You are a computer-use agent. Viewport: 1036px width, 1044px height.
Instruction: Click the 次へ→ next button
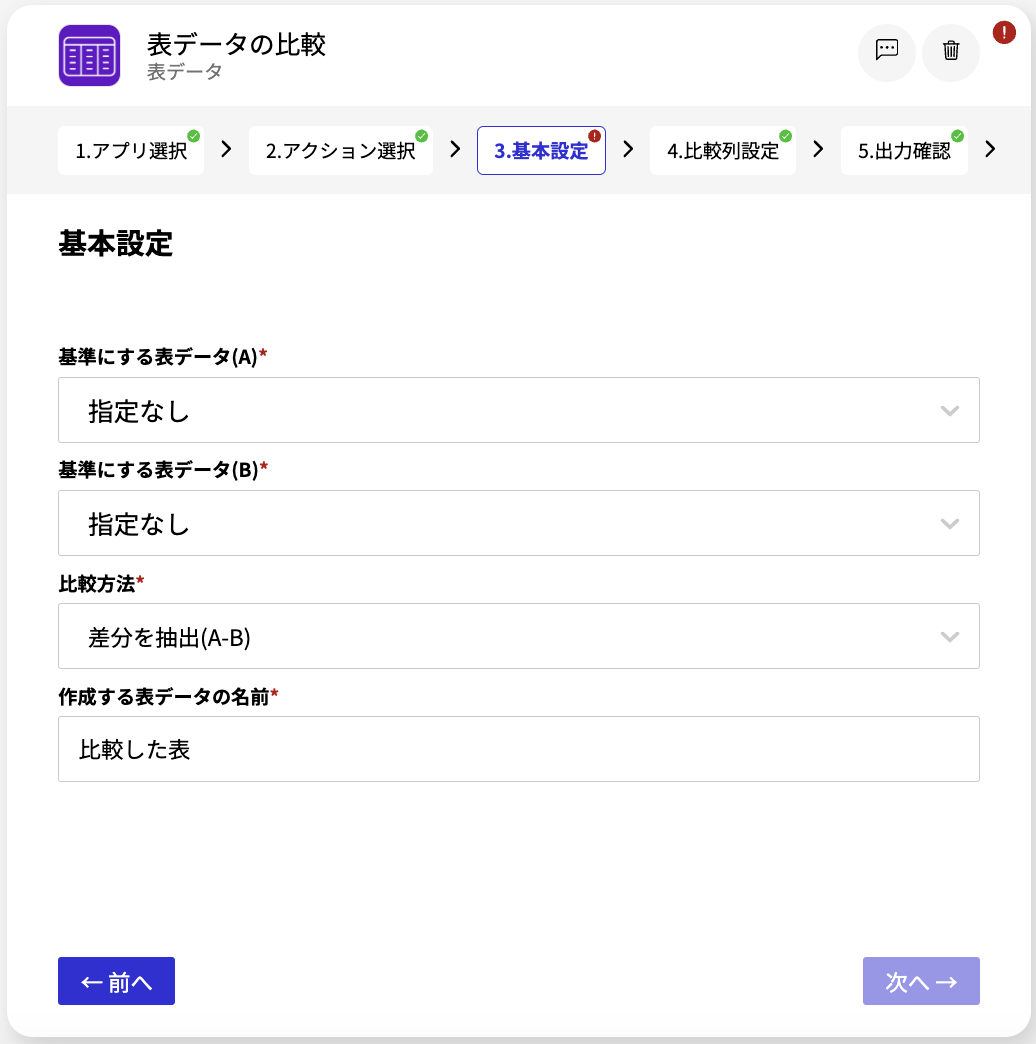click(x=921, y=981)
